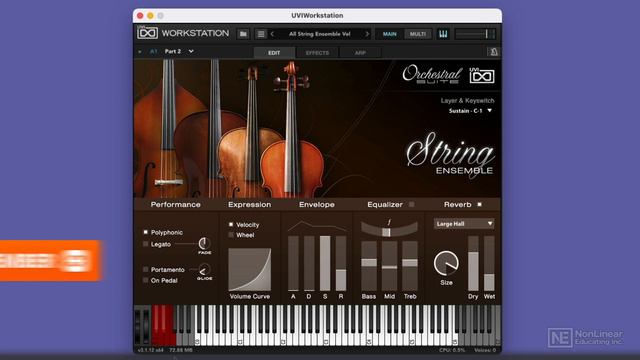Toggle the Portamento checkbox
Image resolution: width=640 pixels, height=360 pixels.
click(x=145, y=269)
